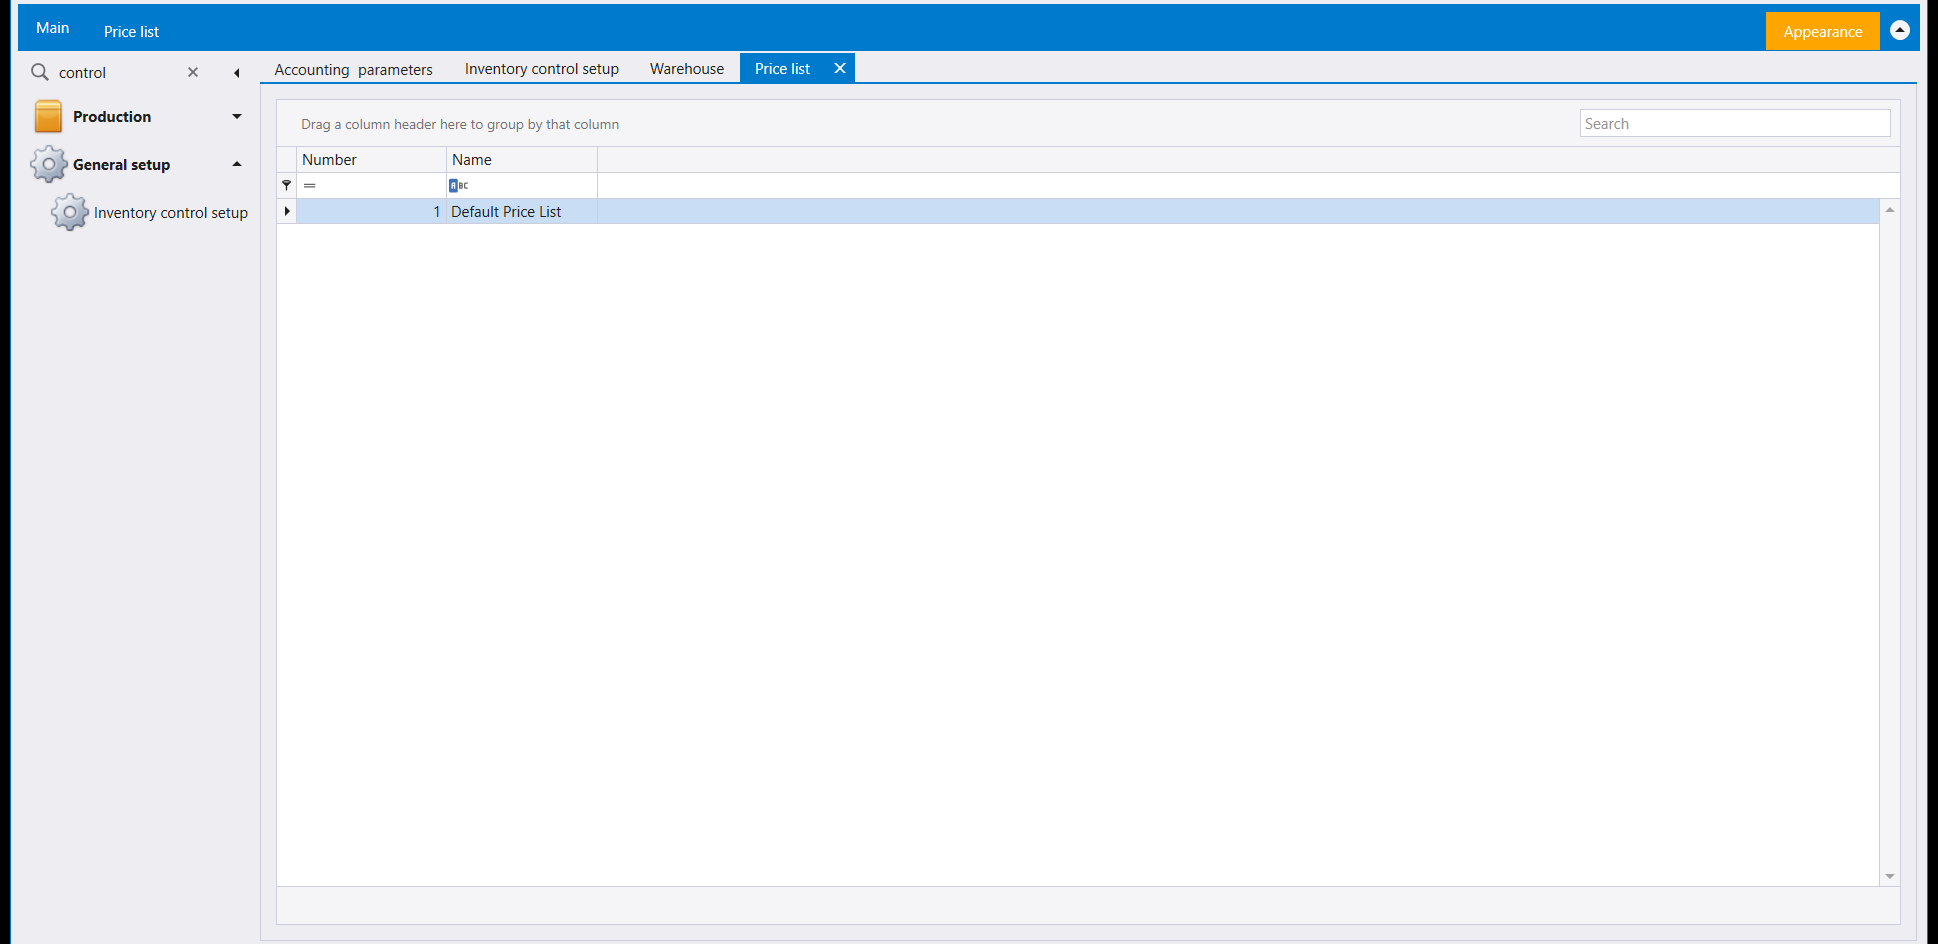Focus the grid Search field
Image resolution: width=1938 pixels, height=944 pixels.
tap(1735, 123)
